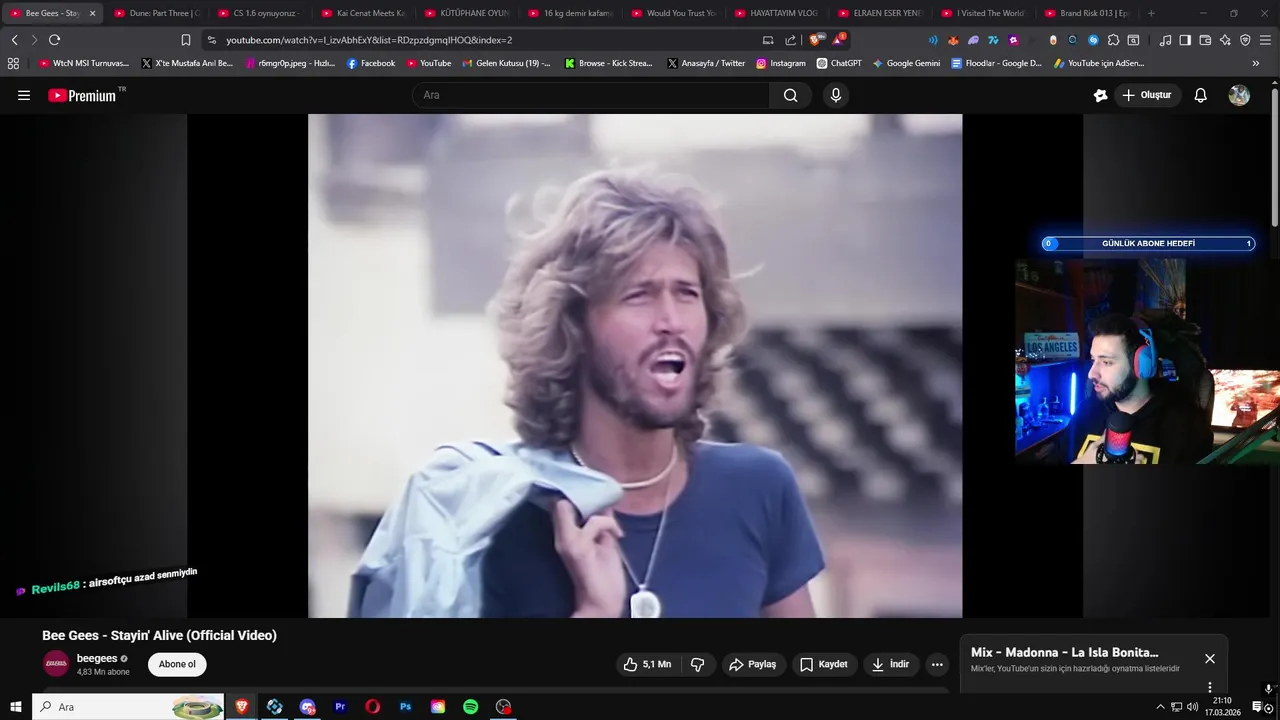
Task: Open a new tab with plus button
Action: [1151, 13]
